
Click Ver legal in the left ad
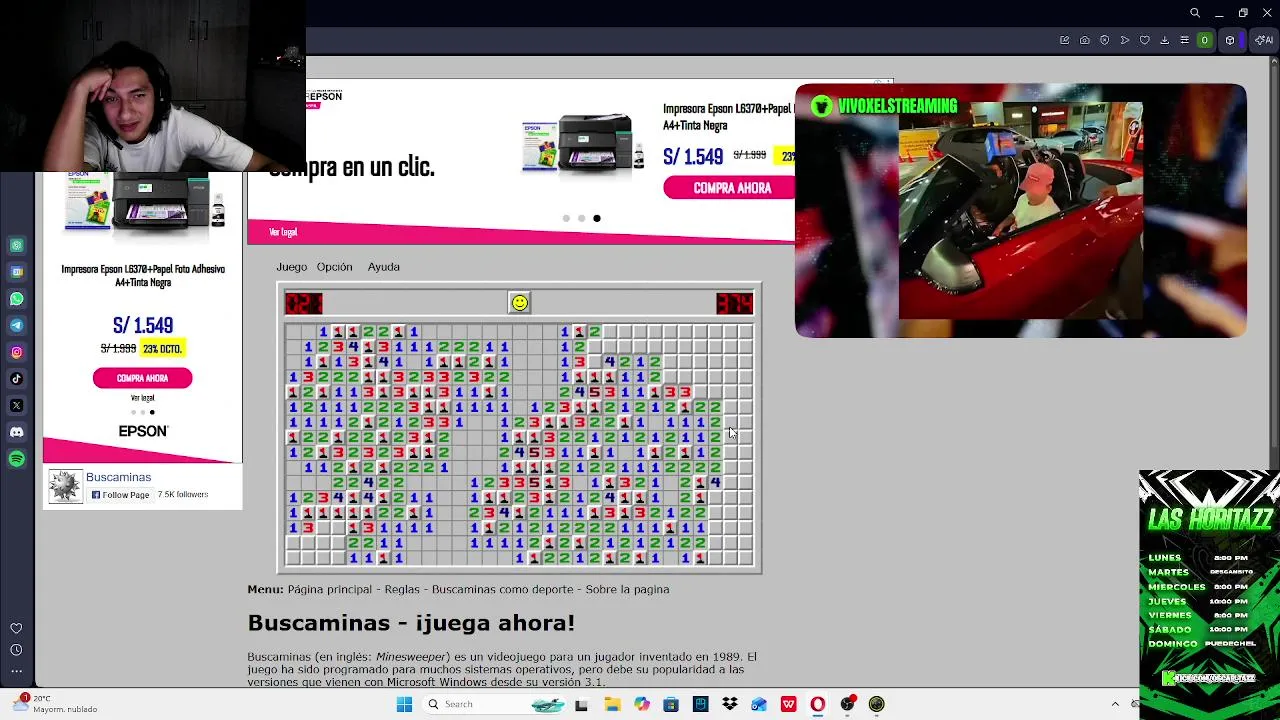pyautogui.click(x=142, y=398)
